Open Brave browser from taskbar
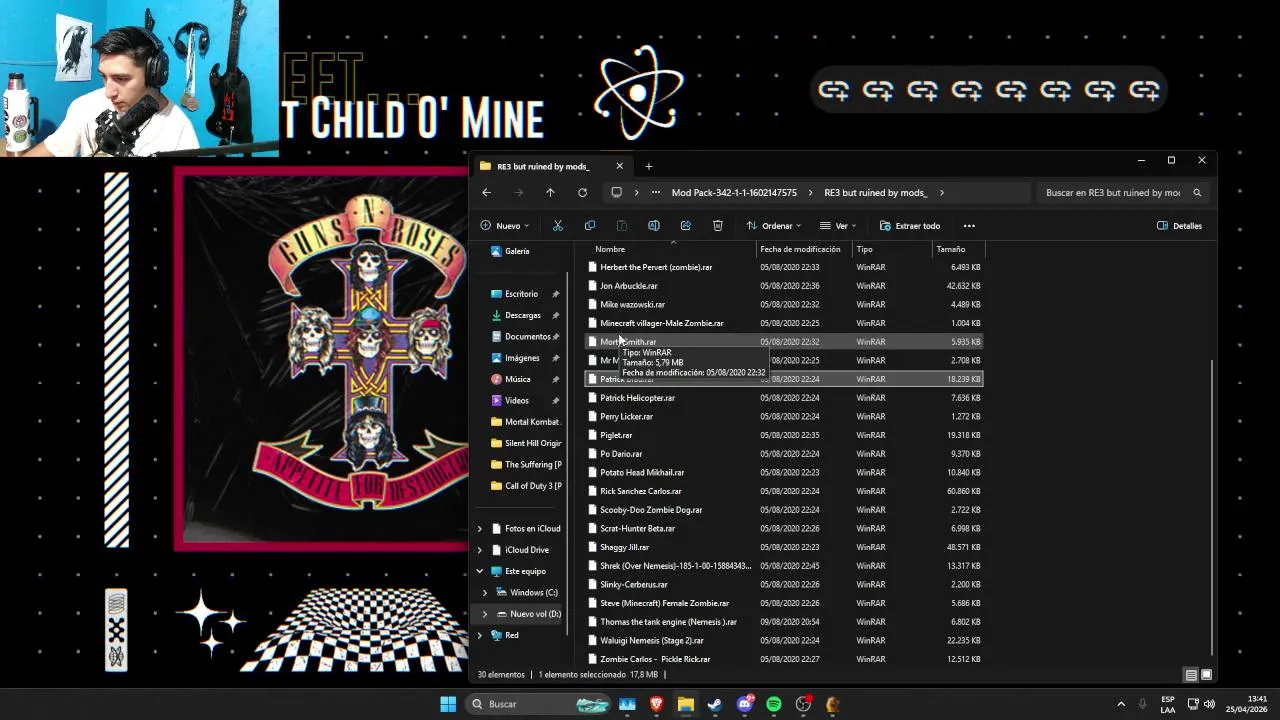The height and width of the screenshot is (720, 1280). 656,704
